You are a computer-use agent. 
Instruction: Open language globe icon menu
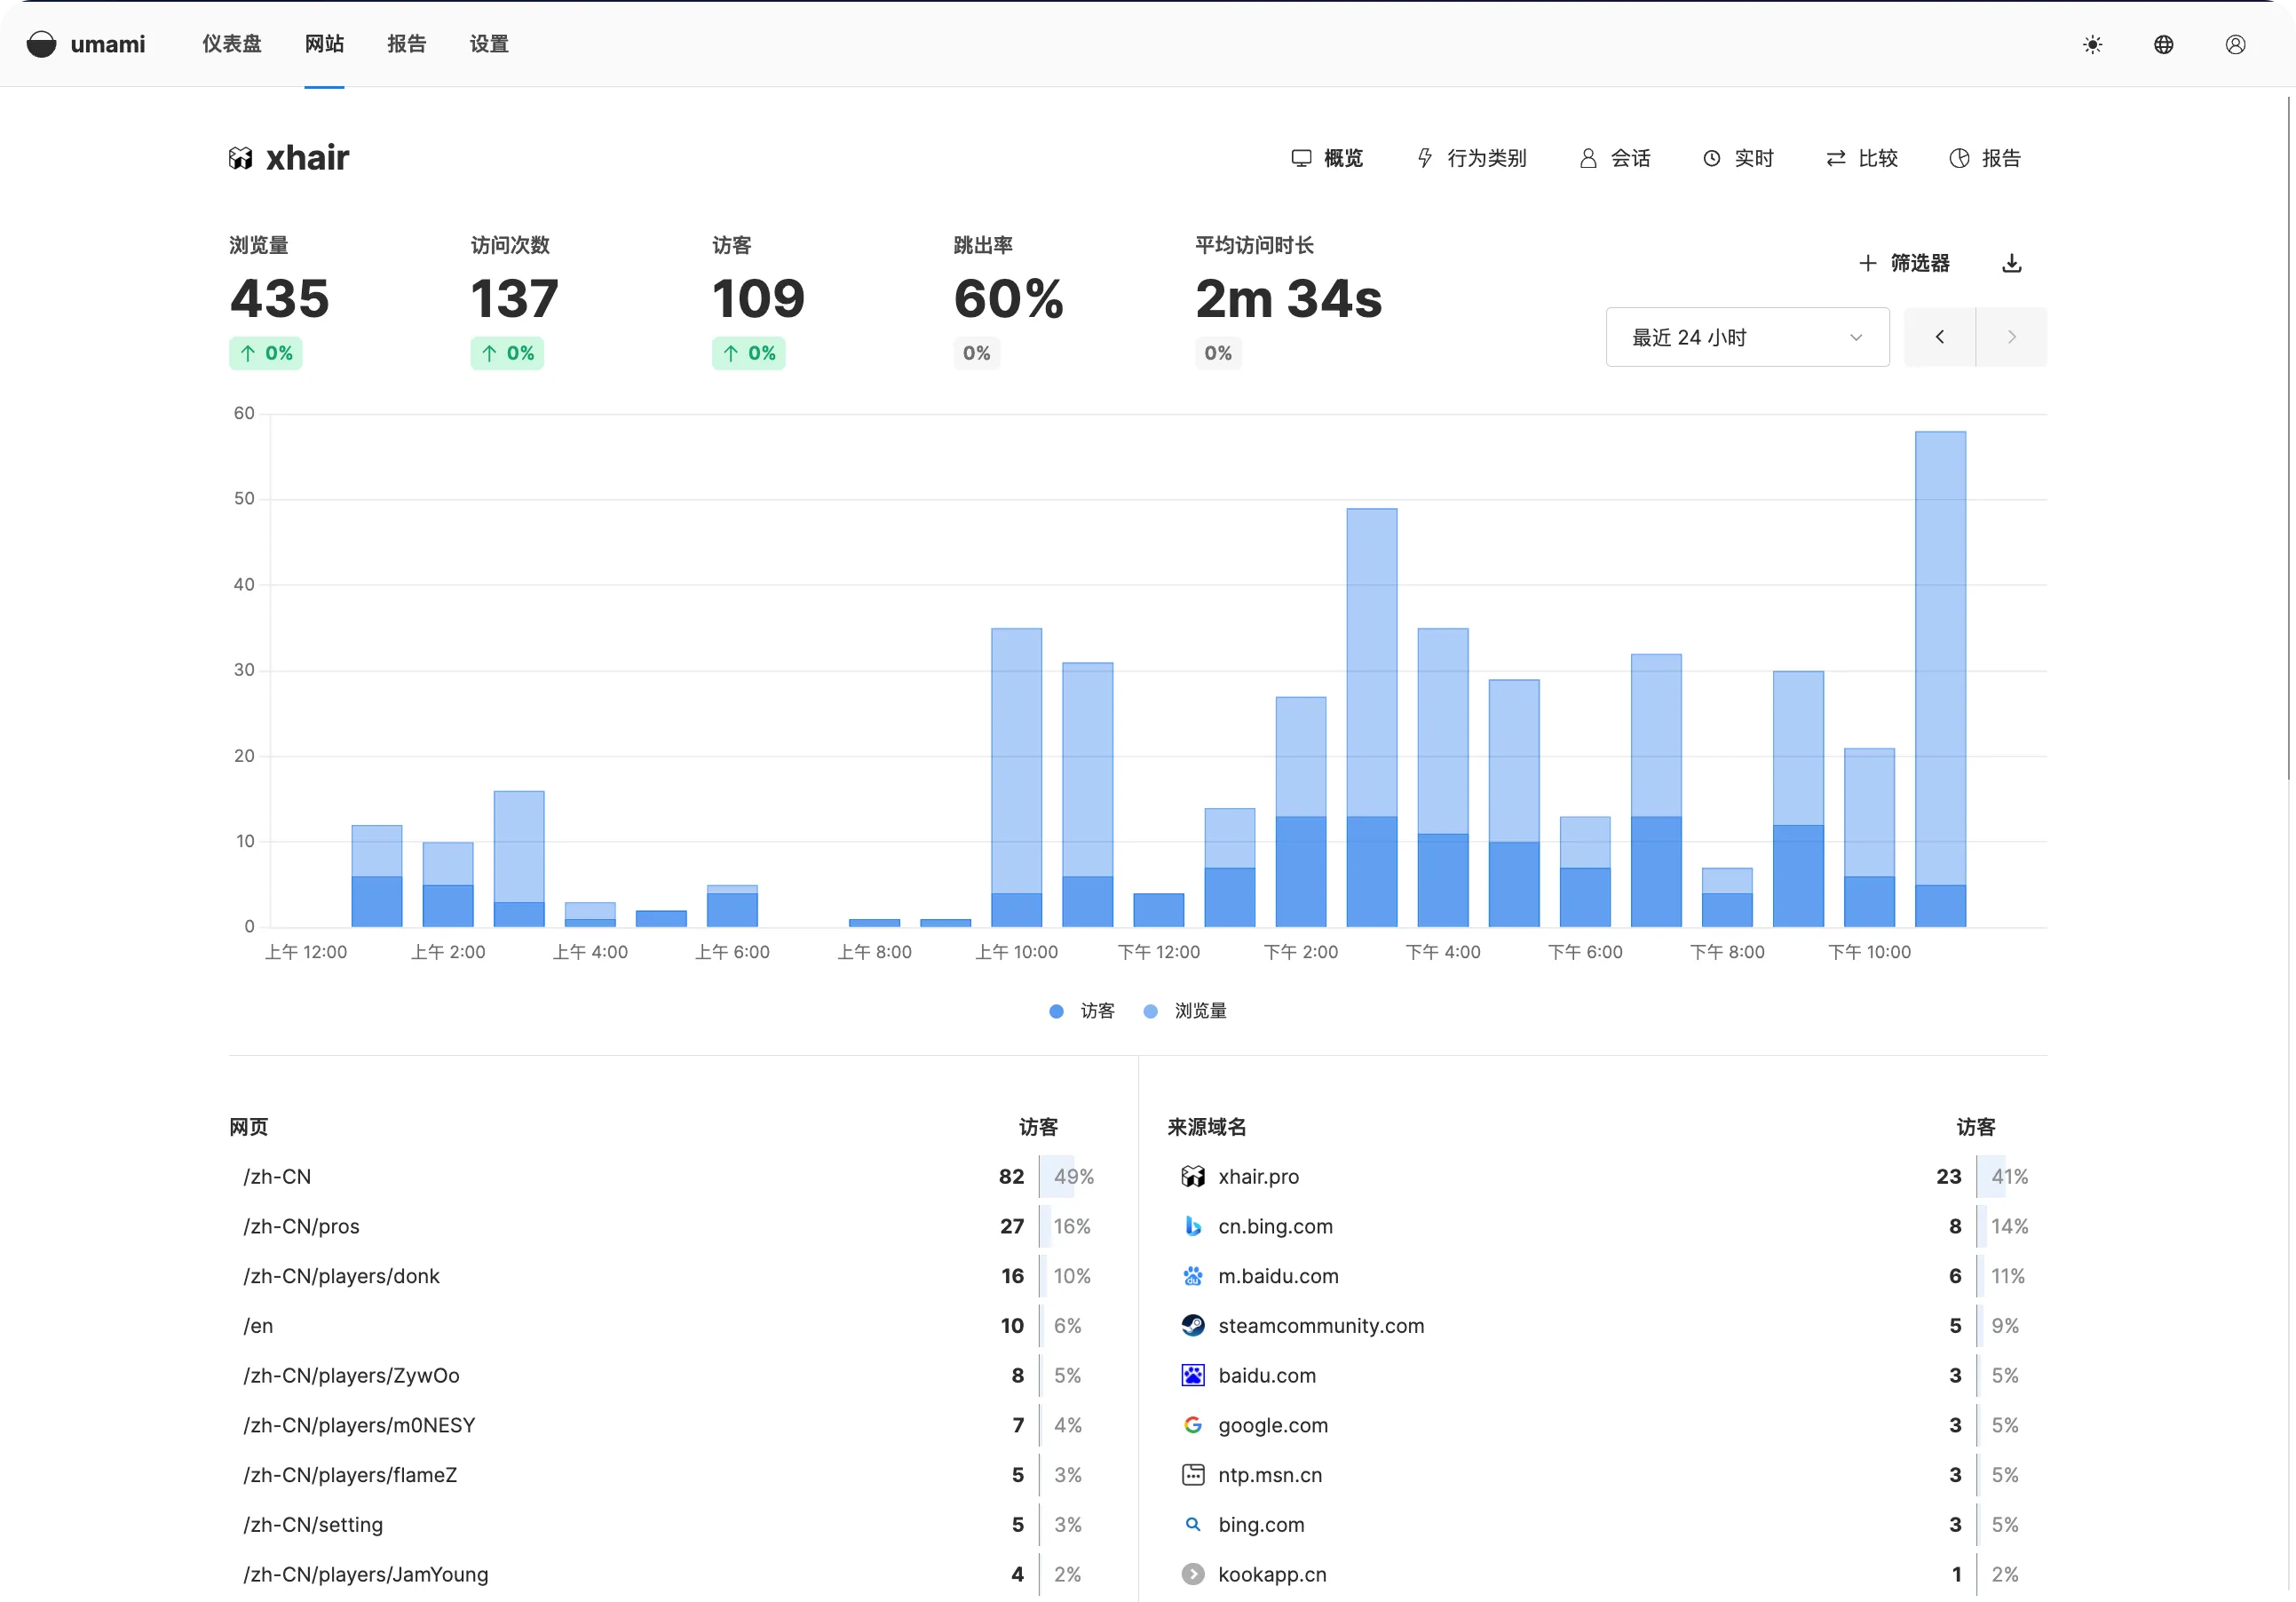pyautogui.click(x=2163, y=44)
